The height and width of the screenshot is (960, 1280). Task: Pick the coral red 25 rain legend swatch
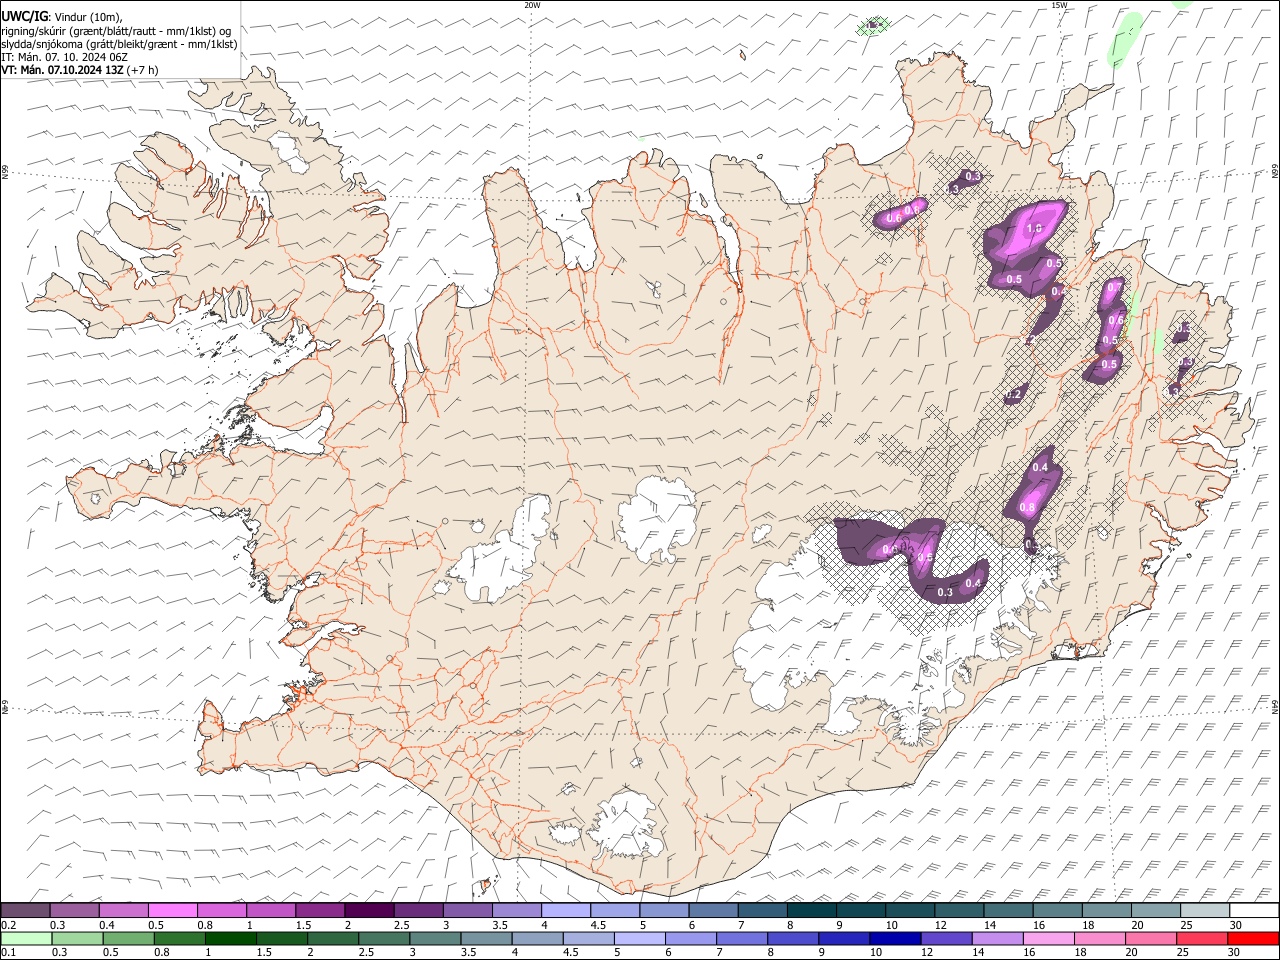coord(1201,938)
